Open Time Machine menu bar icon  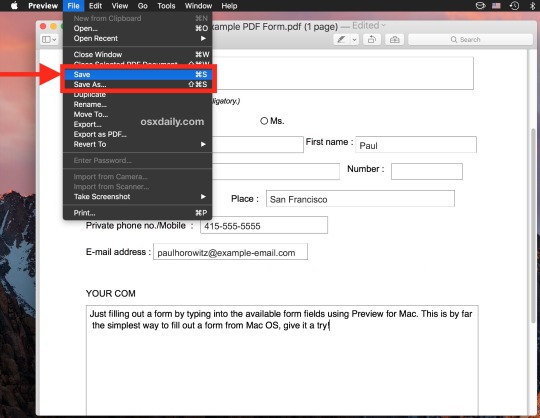click(514, 6)
